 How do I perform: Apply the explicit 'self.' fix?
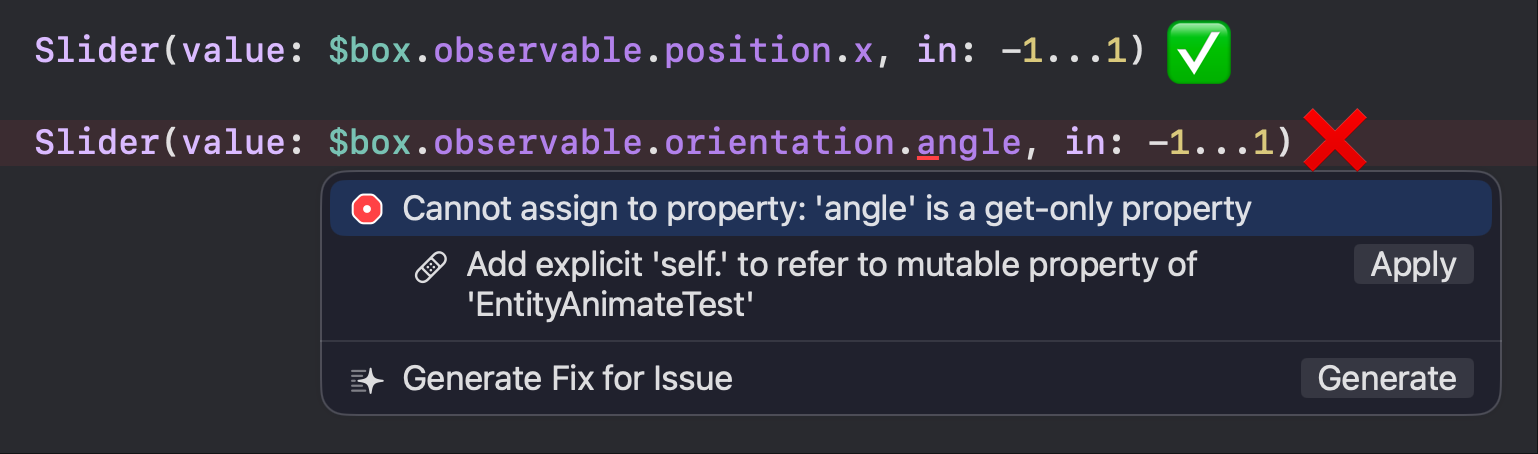[1413, 265]
